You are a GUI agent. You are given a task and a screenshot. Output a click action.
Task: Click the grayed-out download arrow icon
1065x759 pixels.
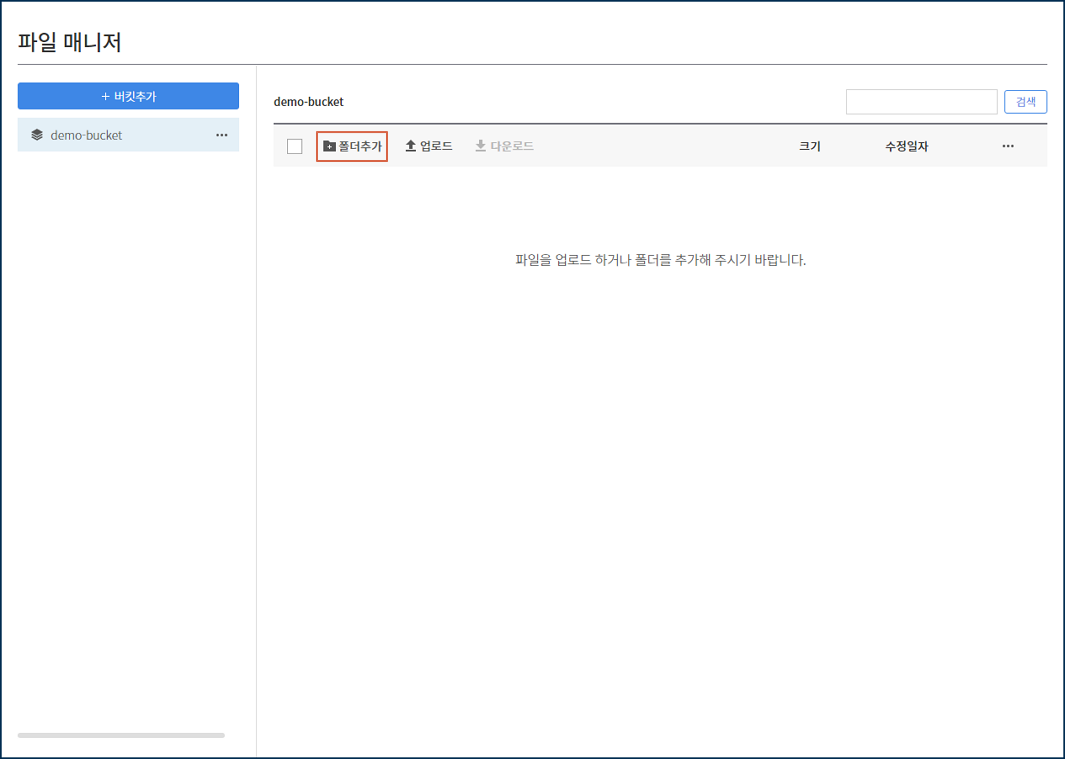pos(480,146)
